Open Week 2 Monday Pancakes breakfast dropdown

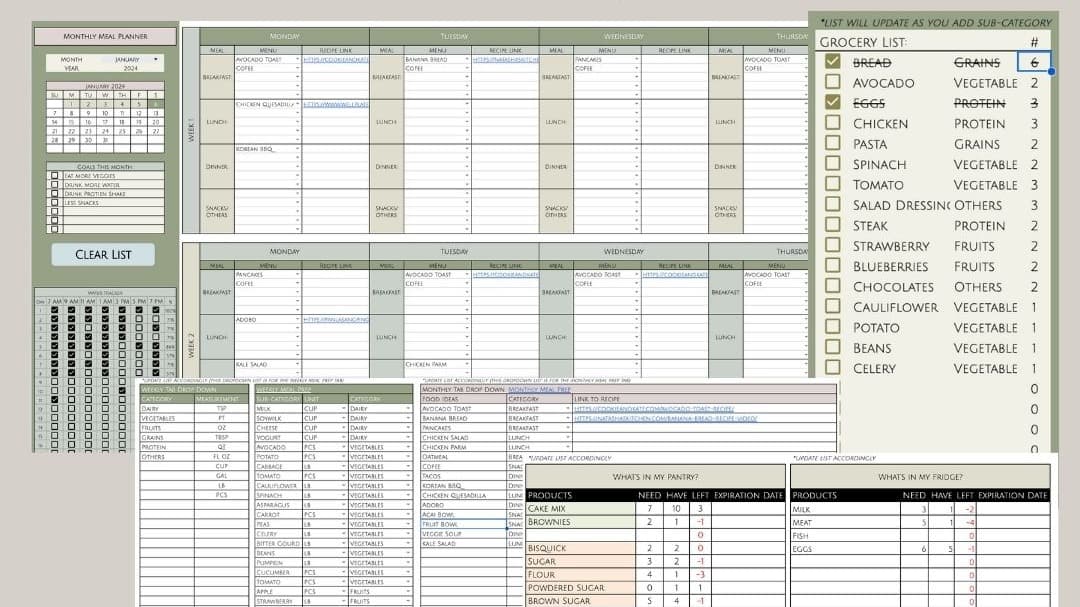(298, 275)
